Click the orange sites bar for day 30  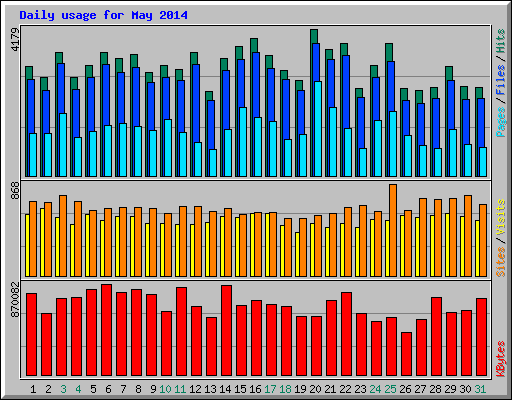click(x=468, y=236)
